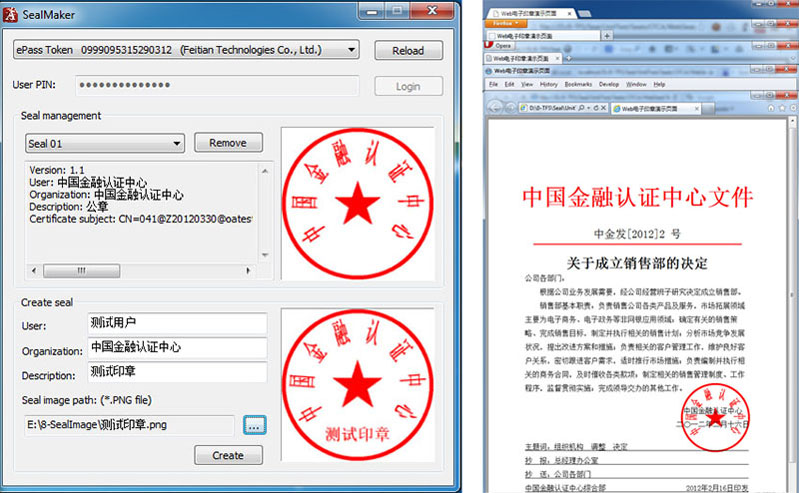
Task: Open the Help menu in Safari window
Action: (x=659, y=84)
